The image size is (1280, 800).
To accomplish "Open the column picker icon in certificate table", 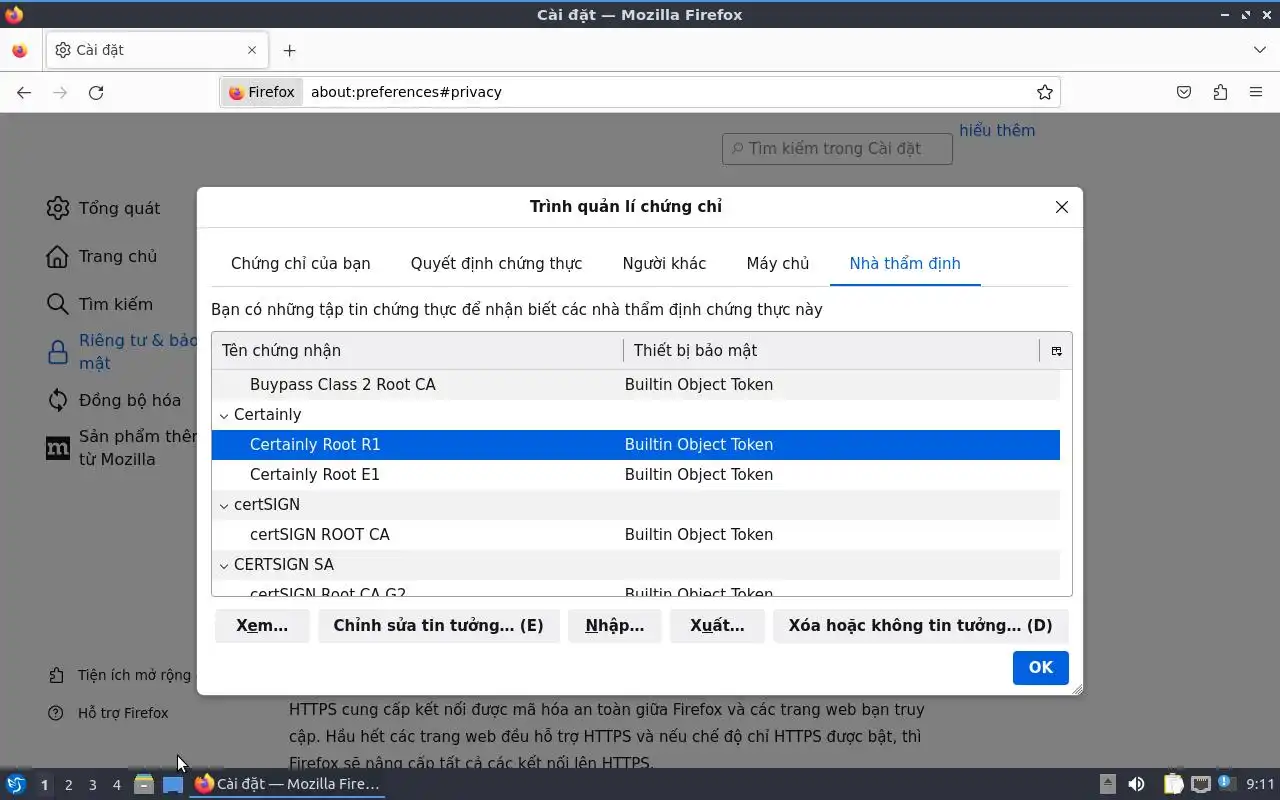I will (x=1056, y=351).
